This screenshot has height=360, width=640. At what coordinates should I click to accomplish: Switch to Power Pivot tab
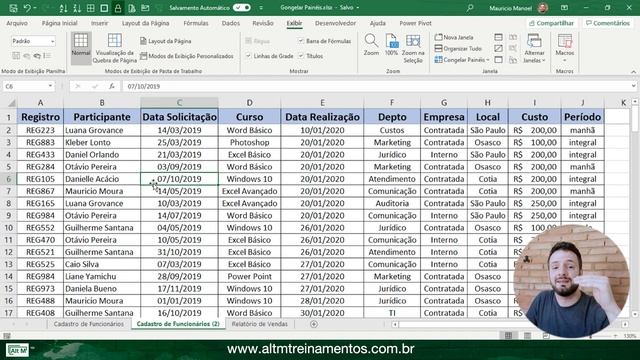click(x=415, y=23)
